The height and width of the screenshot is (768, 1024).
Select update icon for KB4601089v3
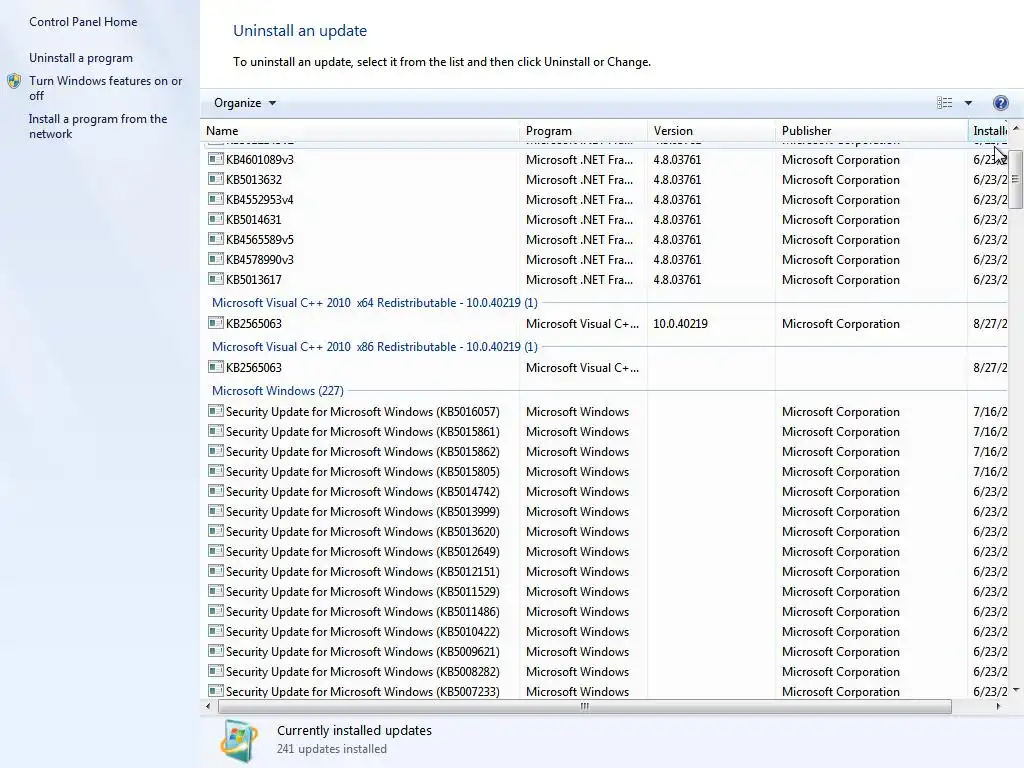click(216, 159)
